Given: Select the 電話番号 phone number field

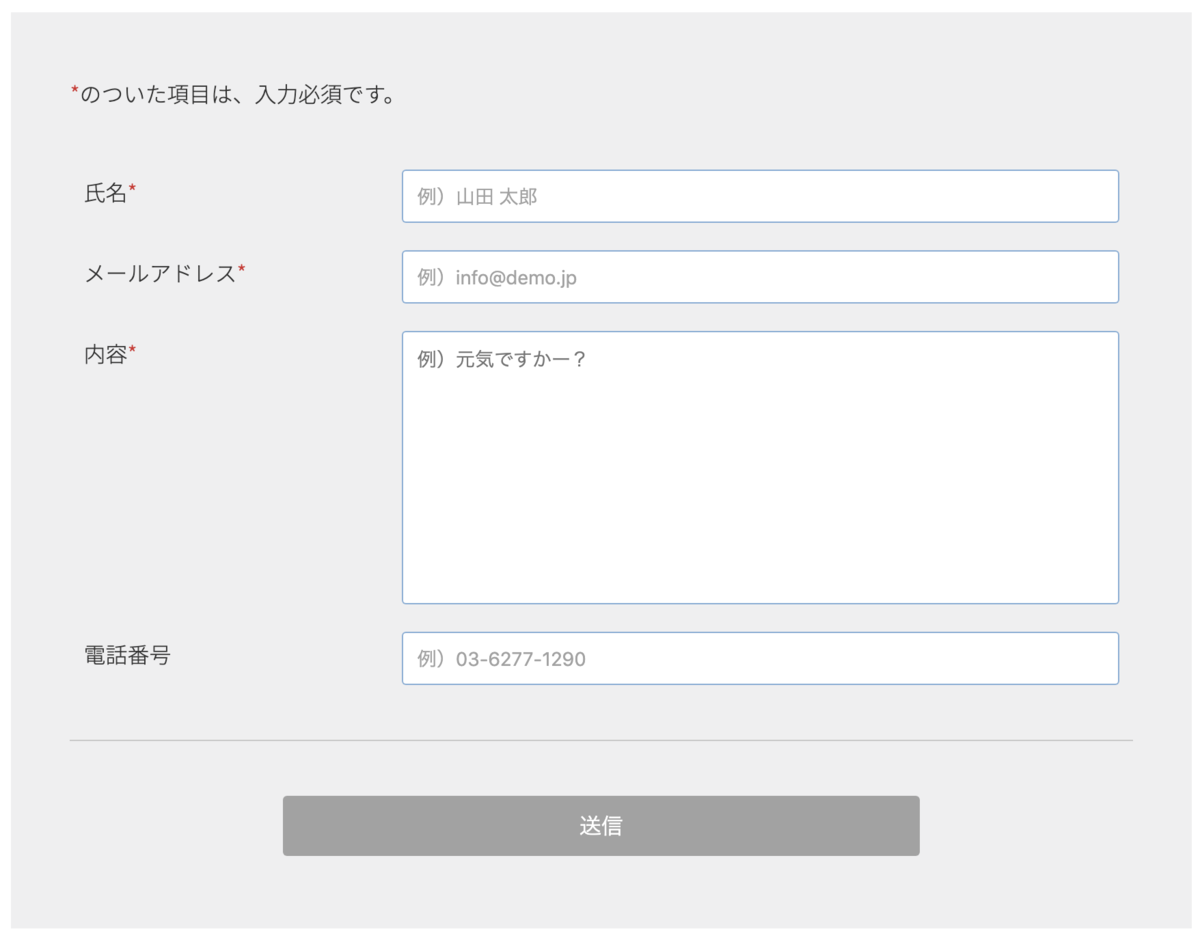Looking at the screenshot, I should pyautogui.click(x=760, y=658).
